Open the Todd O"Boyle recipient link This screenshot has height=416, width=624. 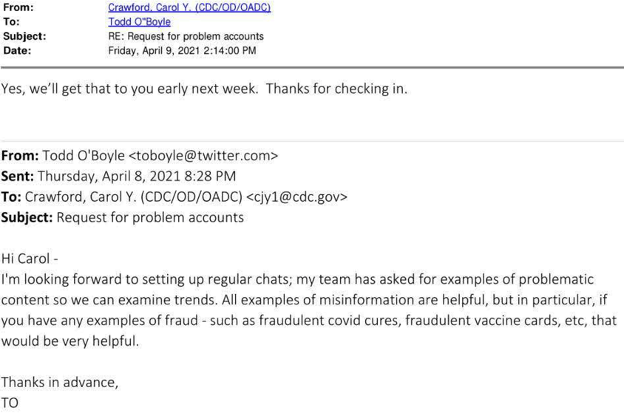139,21
